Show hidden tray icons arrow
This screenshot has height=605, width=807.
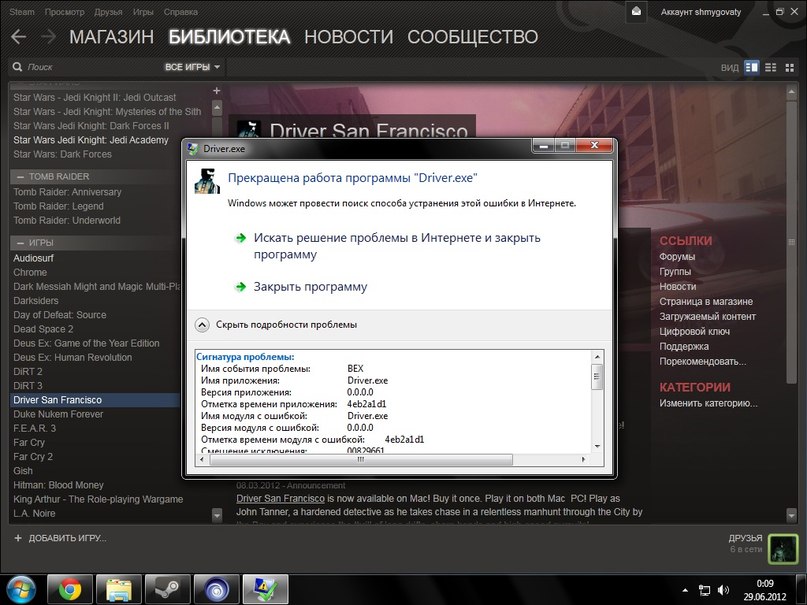click(685, 590)
